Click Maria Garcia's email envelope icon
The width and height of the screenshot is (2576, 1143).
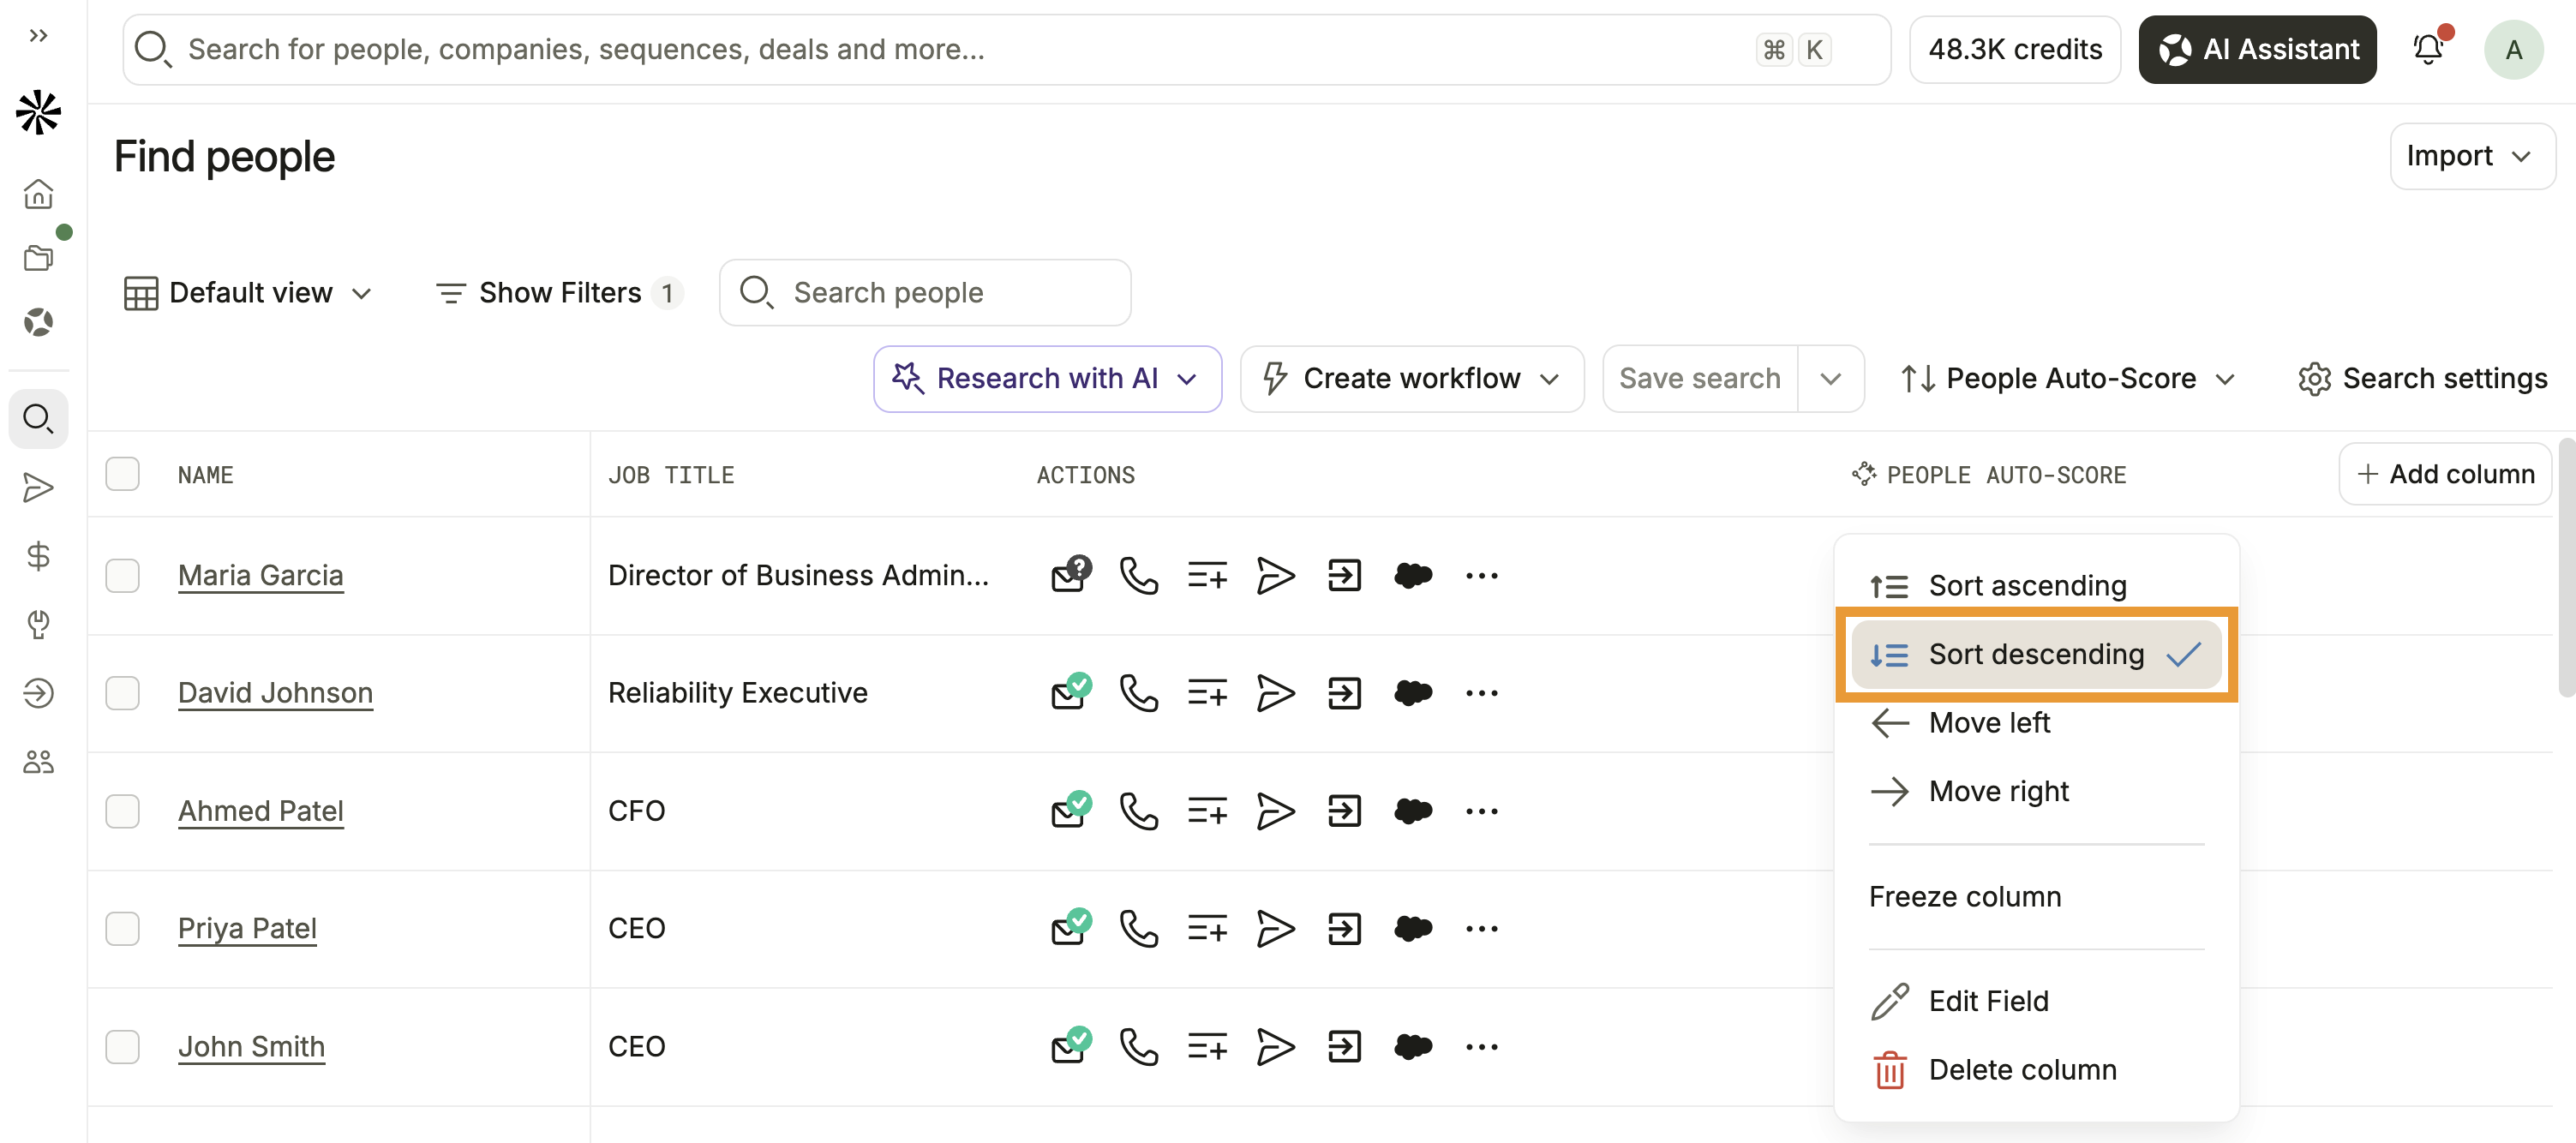[x=1071, y=575]
